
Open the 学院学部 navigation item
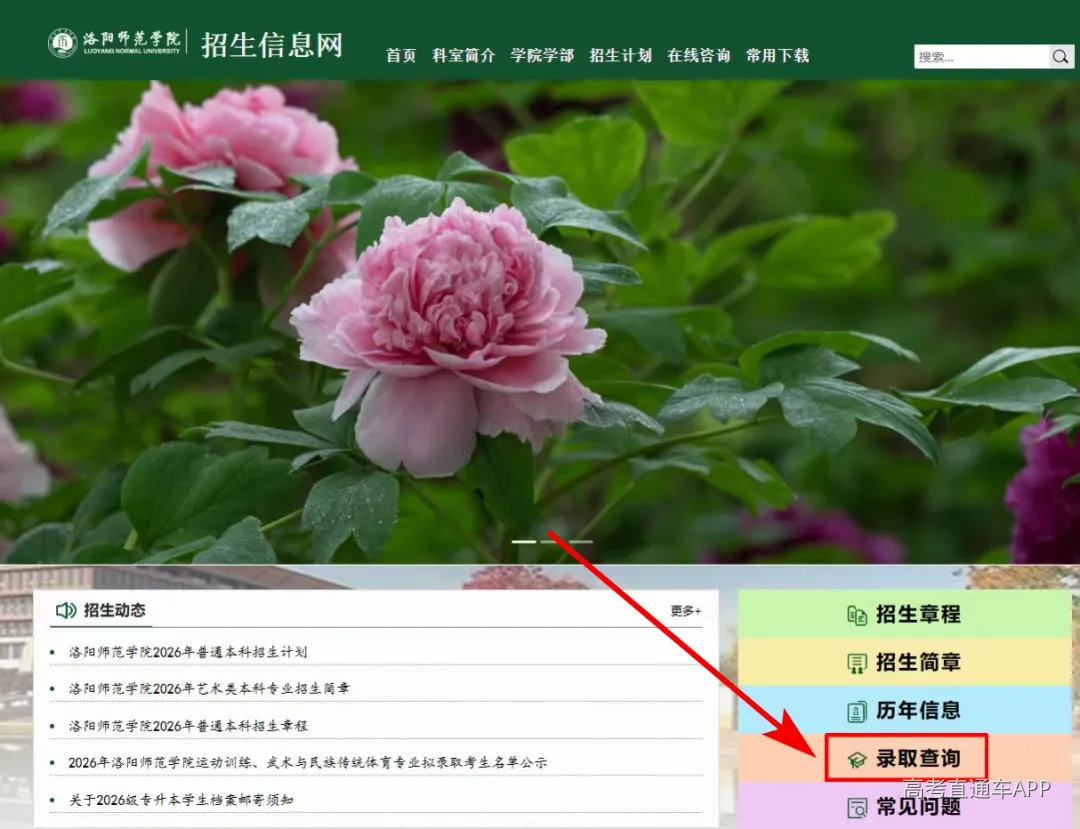tap(542, 56)
